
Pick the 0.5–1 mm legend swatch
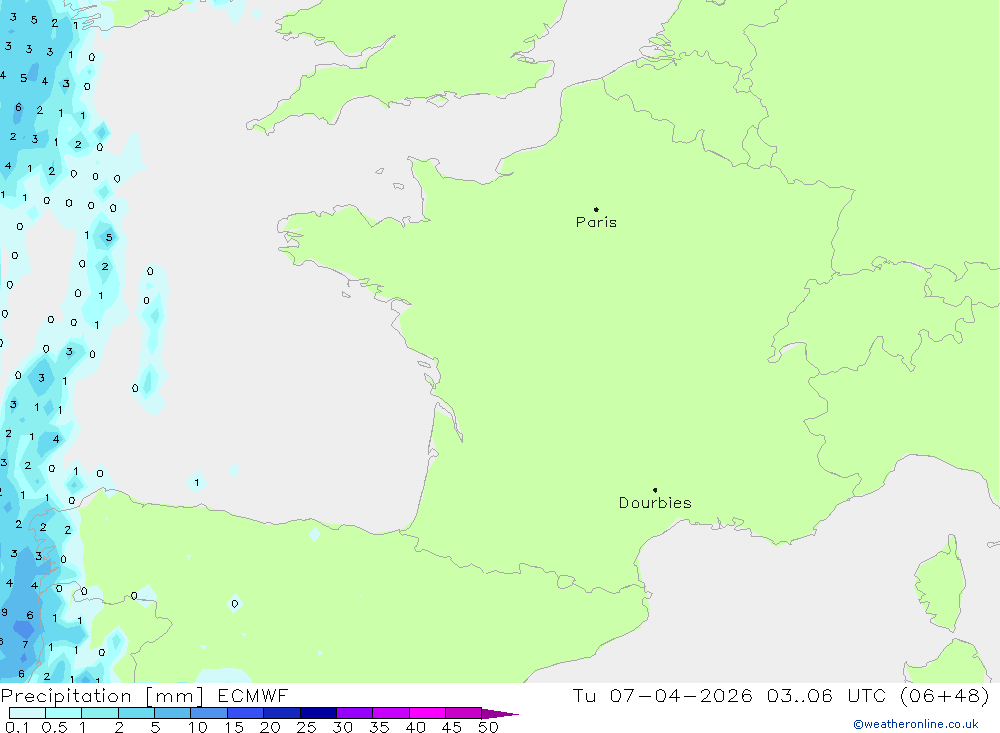pos(63,713)
